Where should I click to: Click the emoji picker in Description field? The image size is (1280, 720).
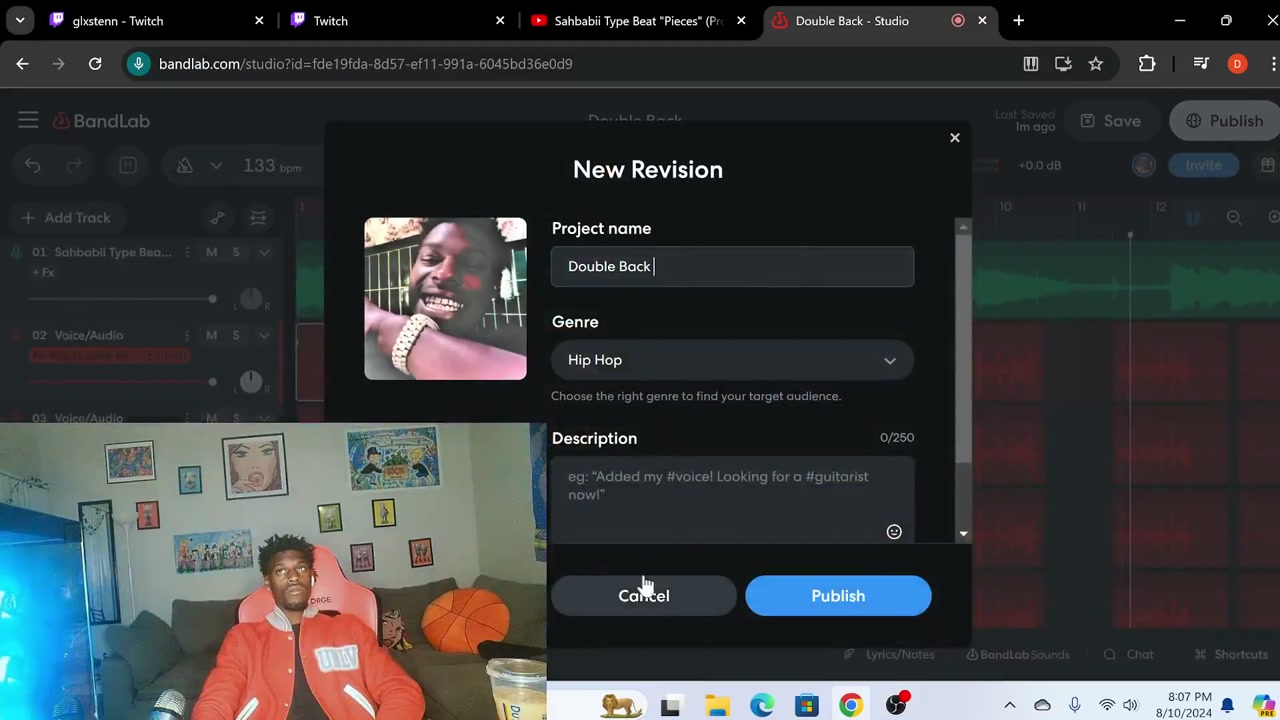[894, 532]
